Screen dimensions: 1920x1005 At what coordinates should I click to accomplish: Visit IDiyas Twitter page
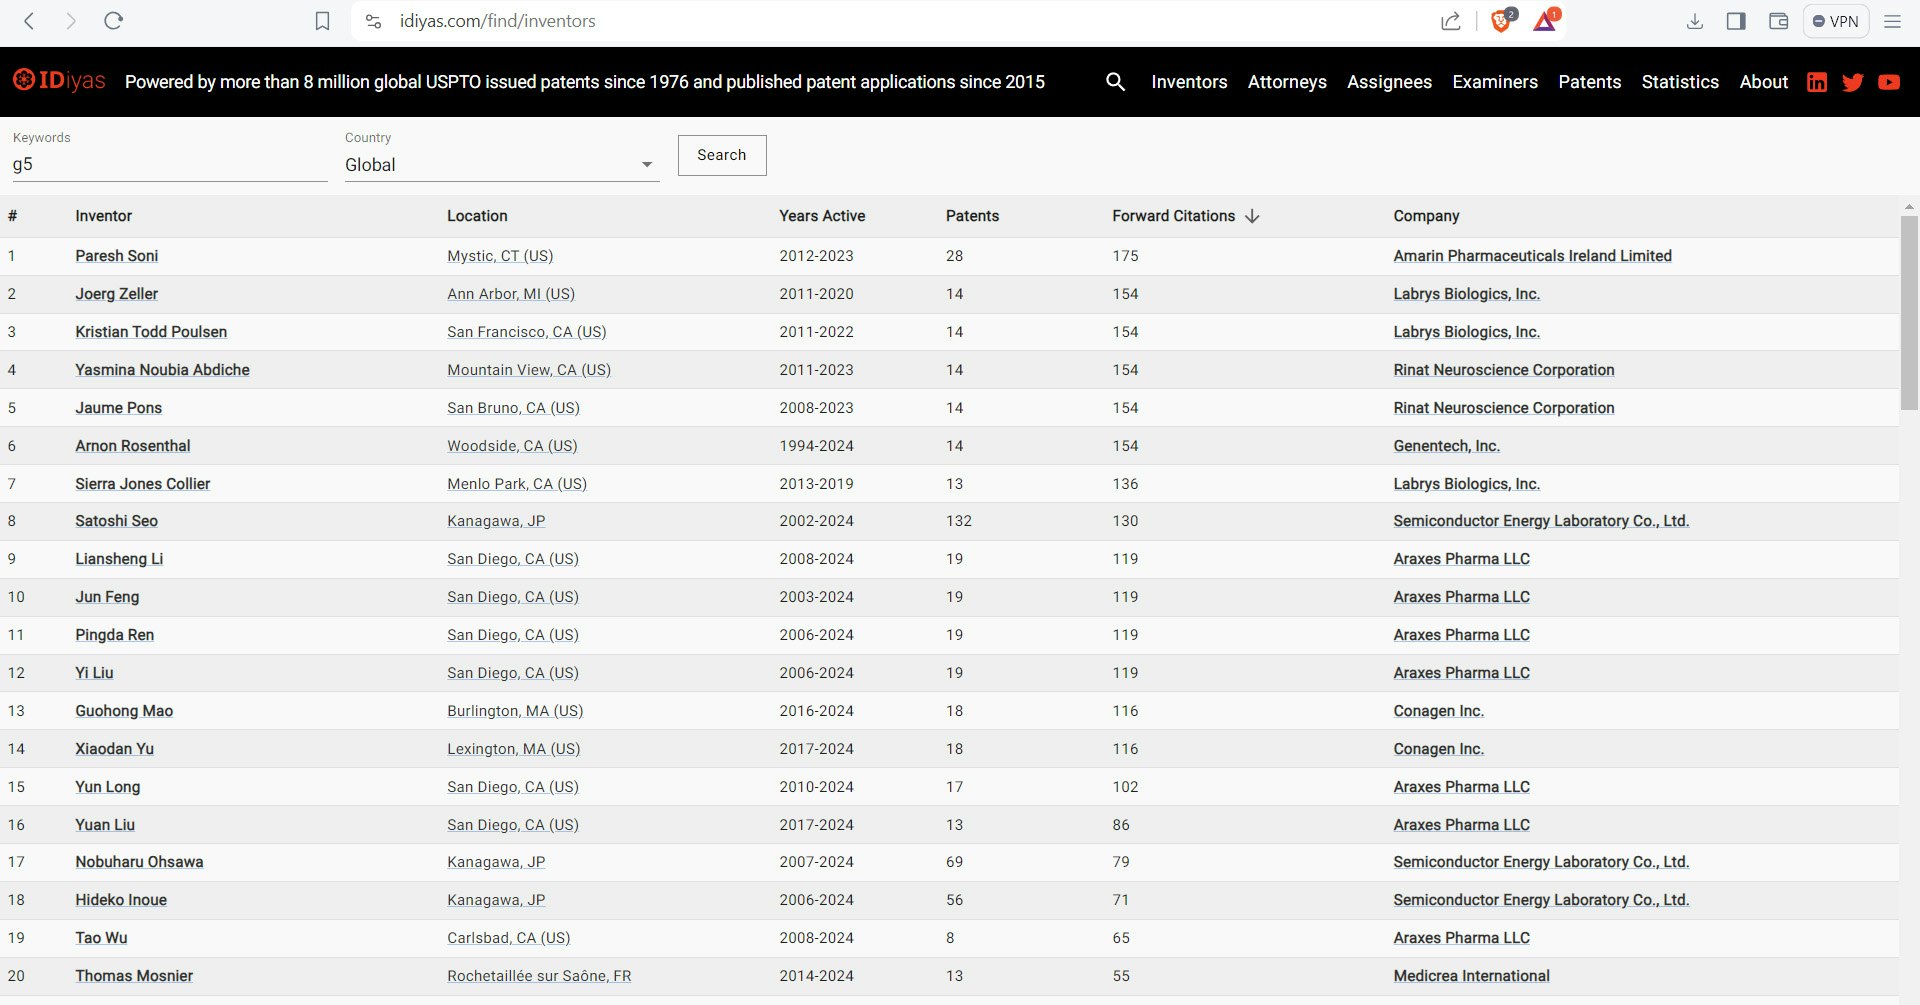(1853, 82)
